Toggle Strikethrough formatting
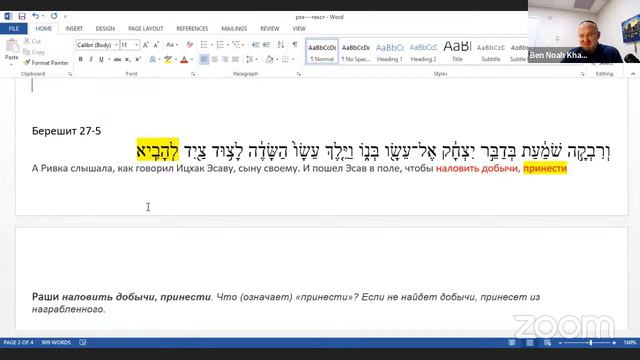Image resolution: width=640 pixels, height=360 pixels. point(118,60)
